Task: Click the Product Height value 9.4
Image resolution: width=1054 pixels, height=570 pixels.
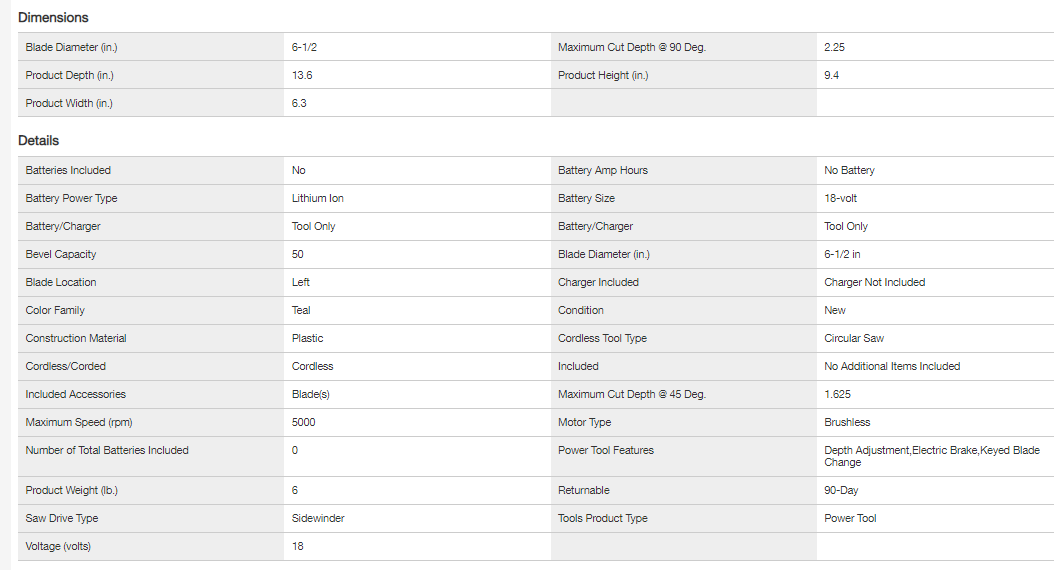Action: point(832,75)
